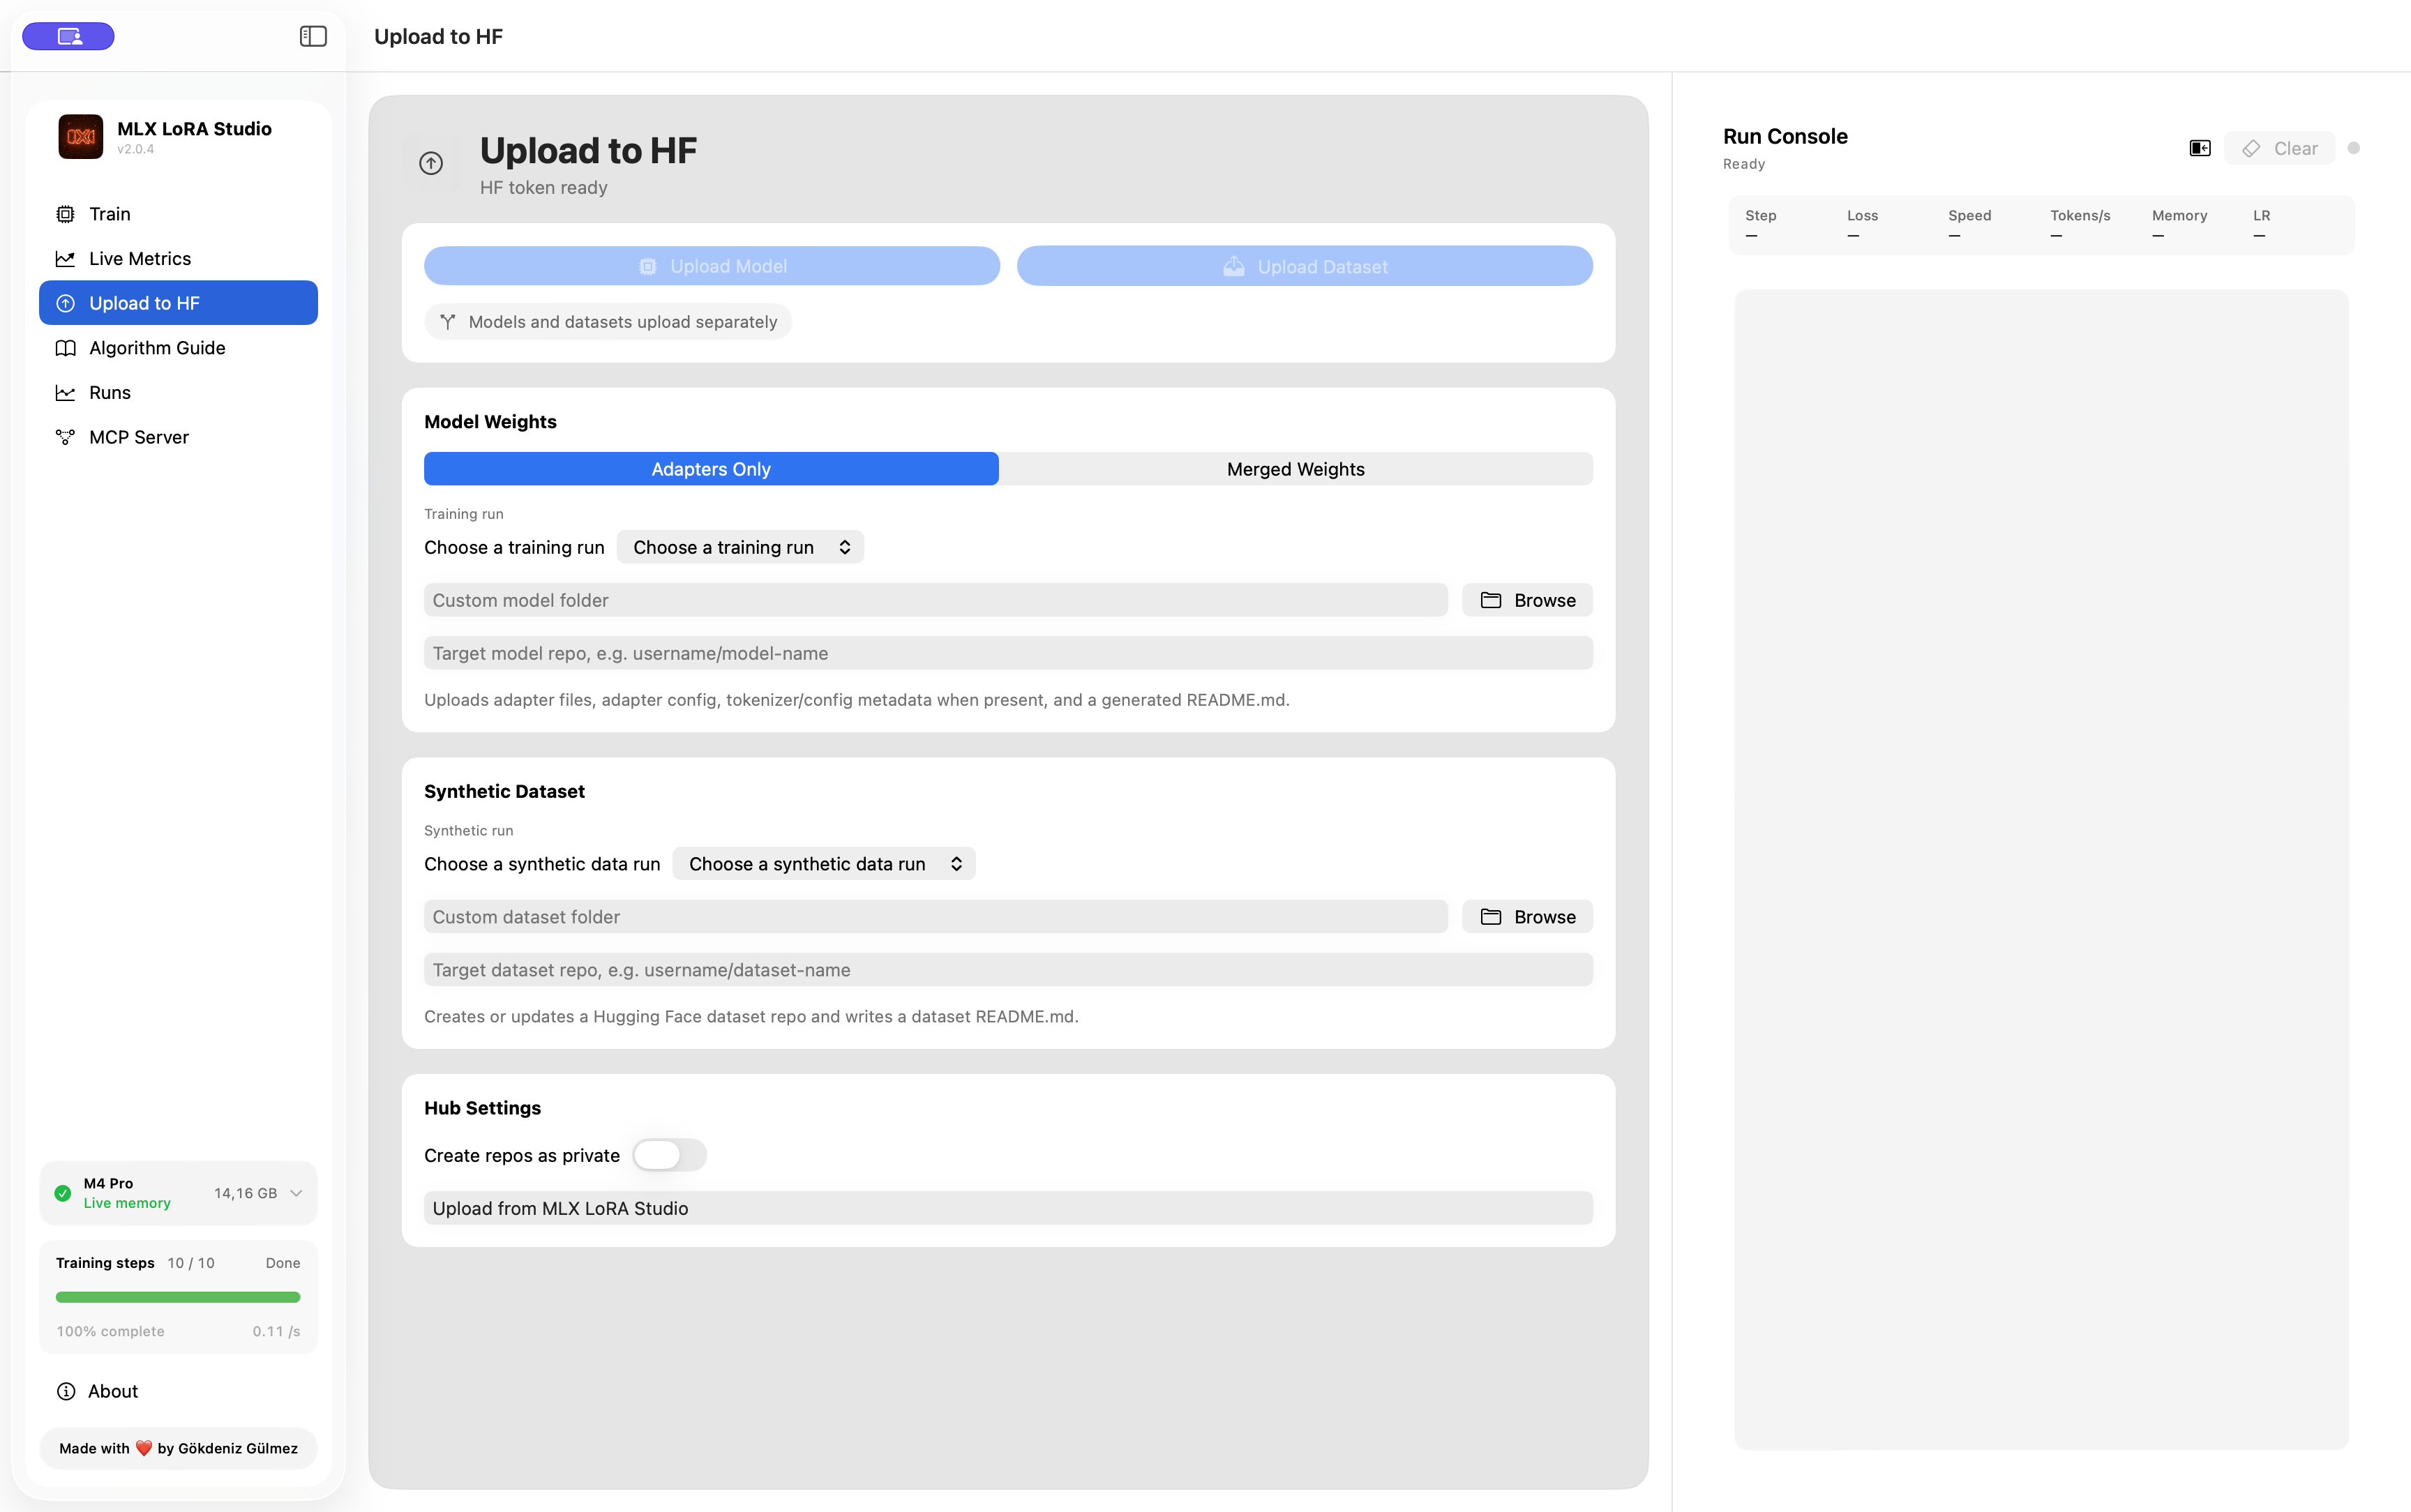Click the purple screen-sharing indicator icon
This screenshot has width=2411, height=1512.
pos(68,36)
